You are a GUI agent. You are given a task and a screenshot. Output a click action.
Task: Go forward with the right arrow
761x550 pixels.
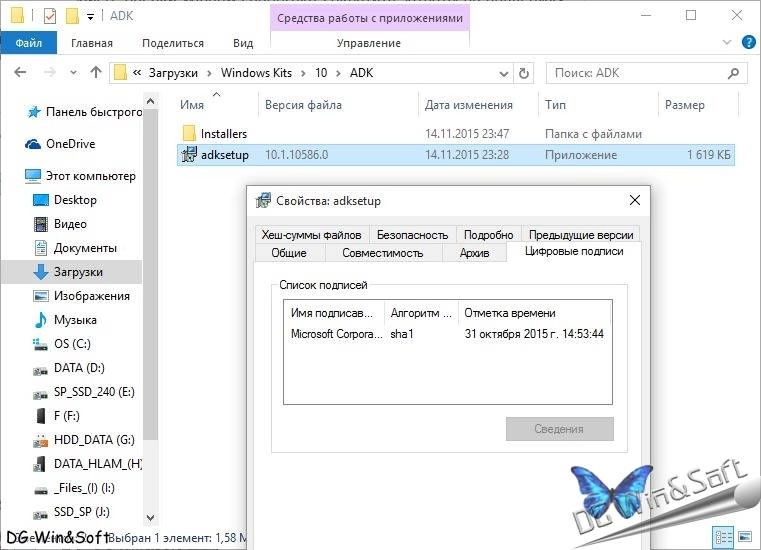tap(50, 73)
